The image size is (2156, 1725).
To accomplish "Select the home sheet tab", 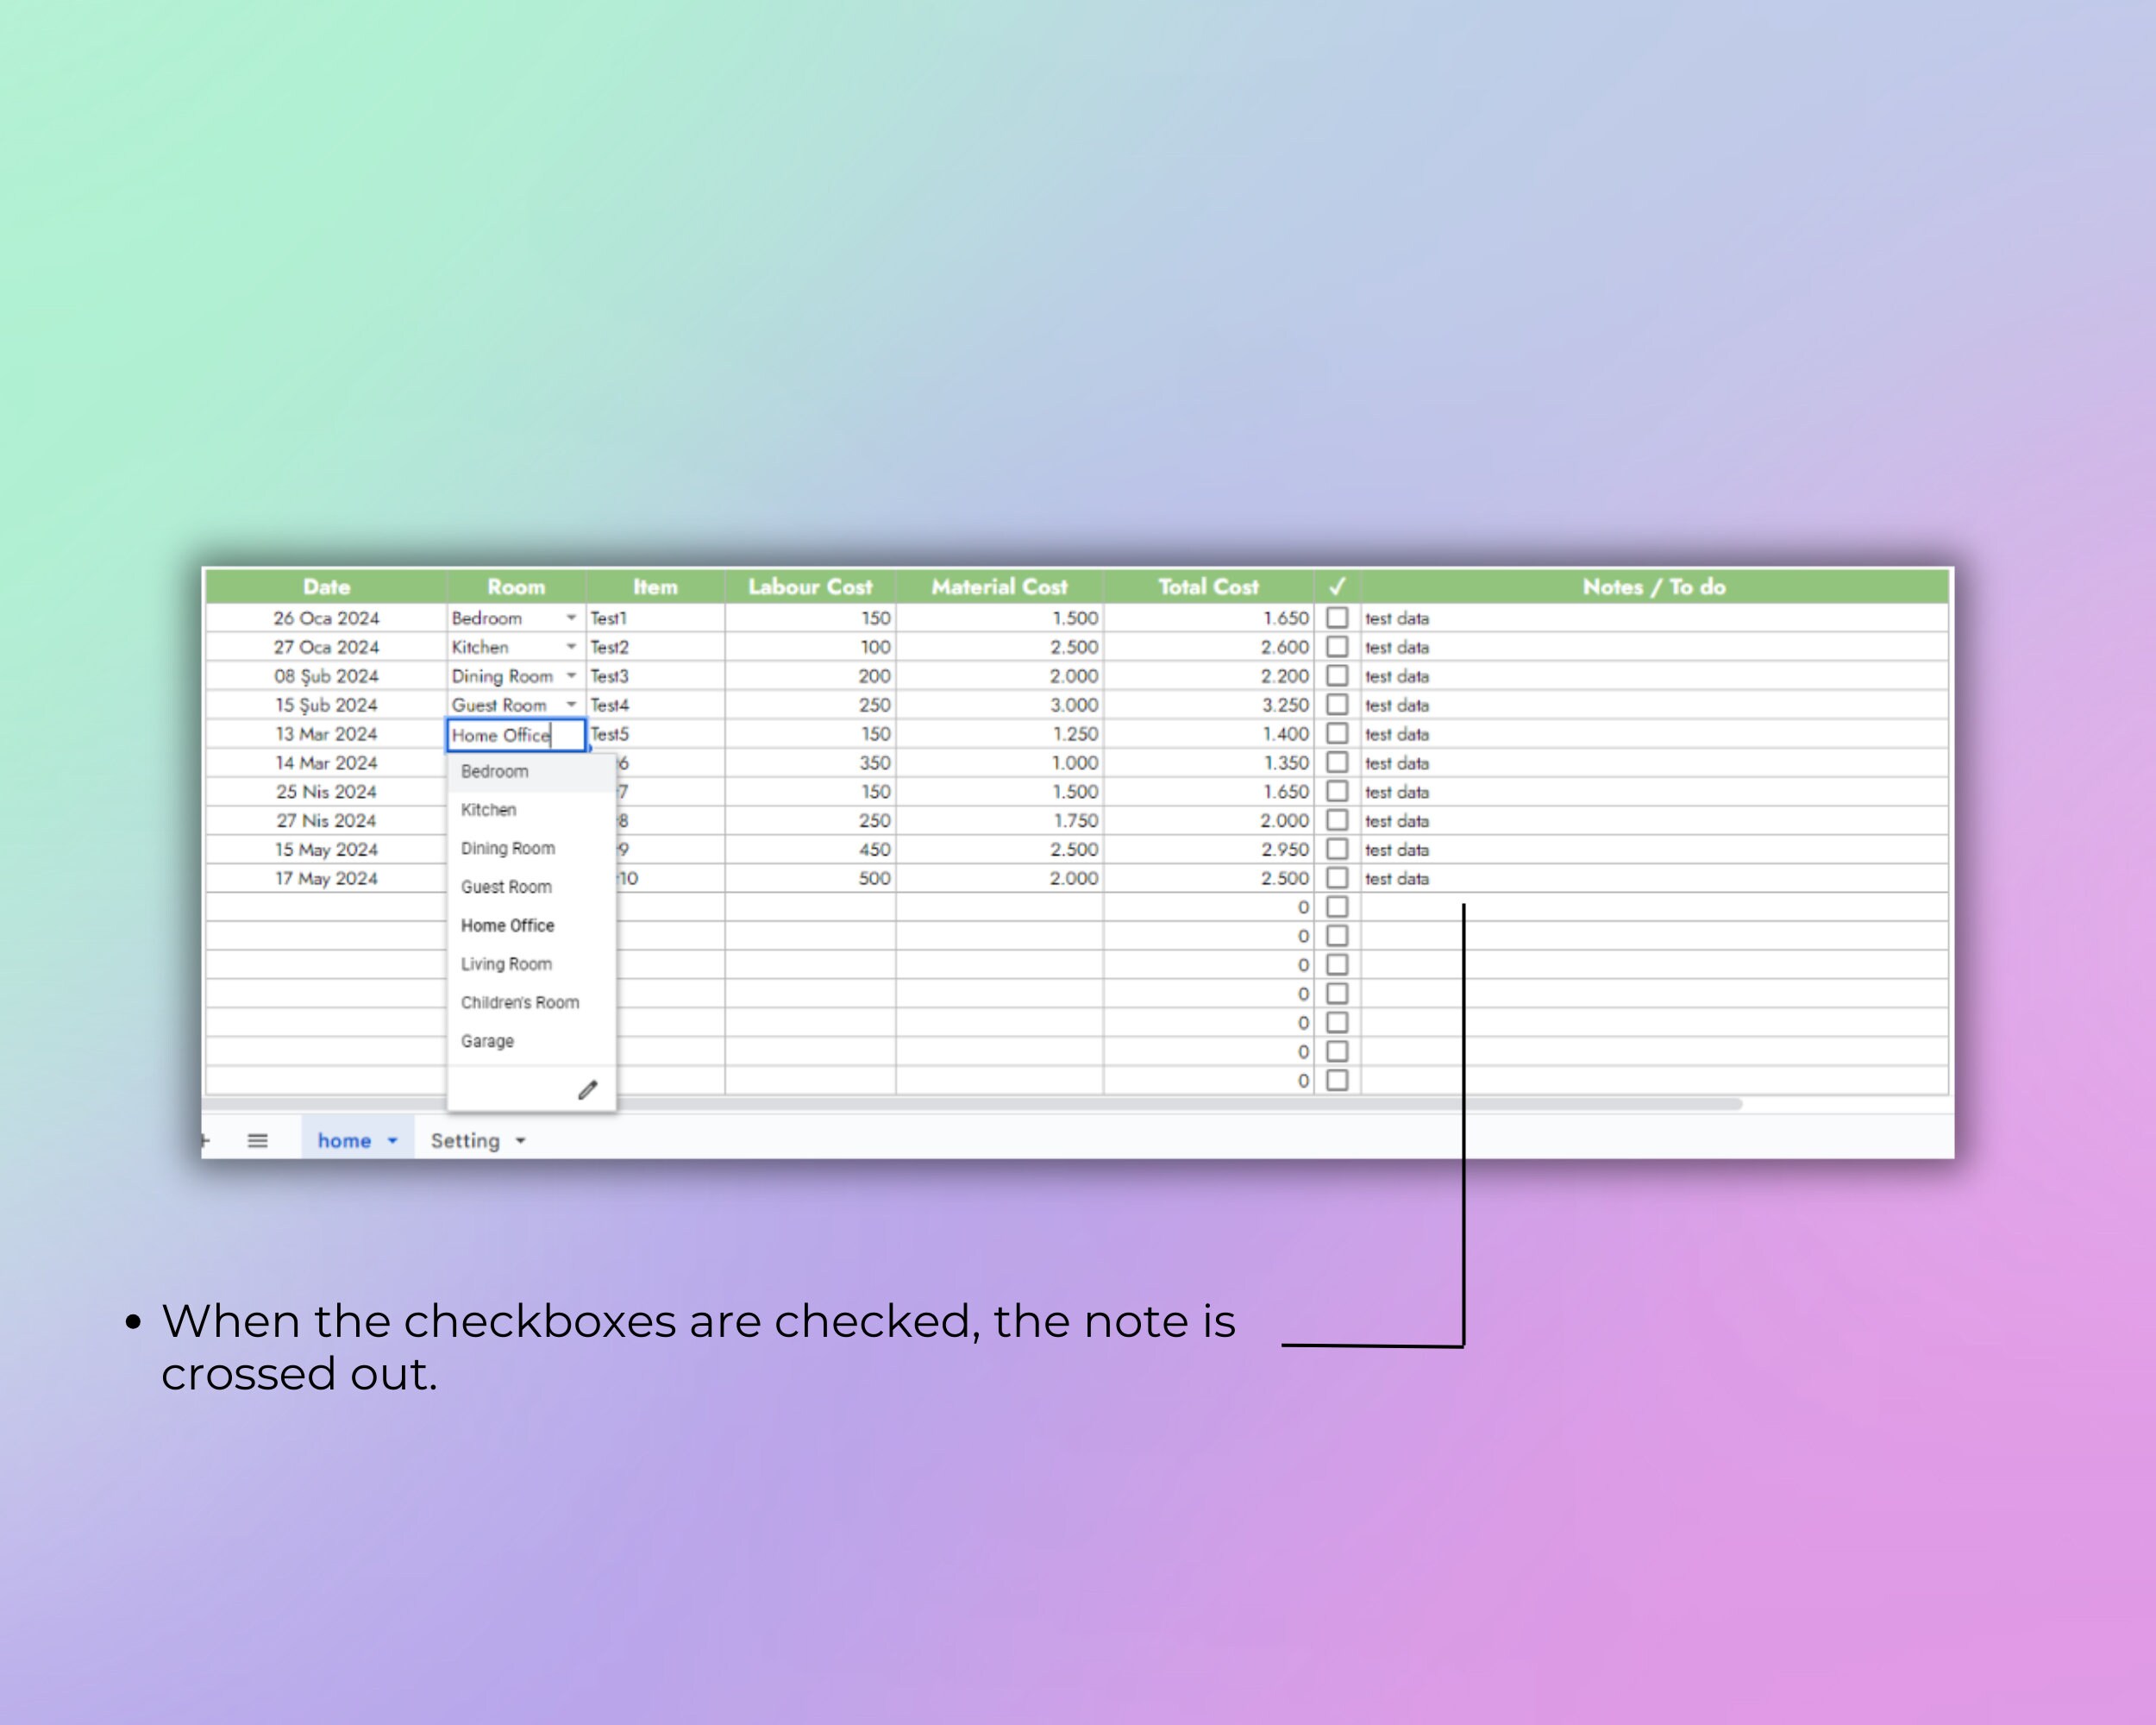I will [344, 1141].
